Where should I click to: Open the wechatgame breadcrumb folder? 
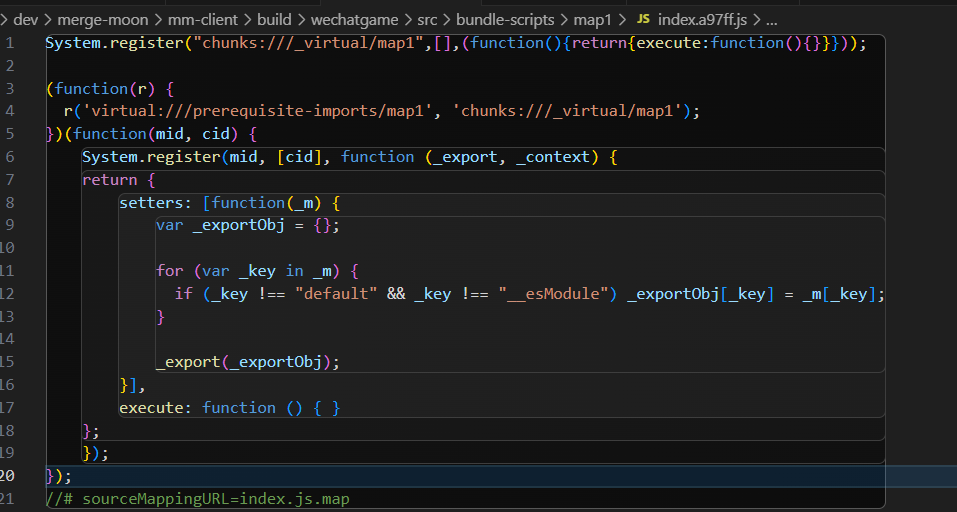pyautogui.click(x=356, y=20)
